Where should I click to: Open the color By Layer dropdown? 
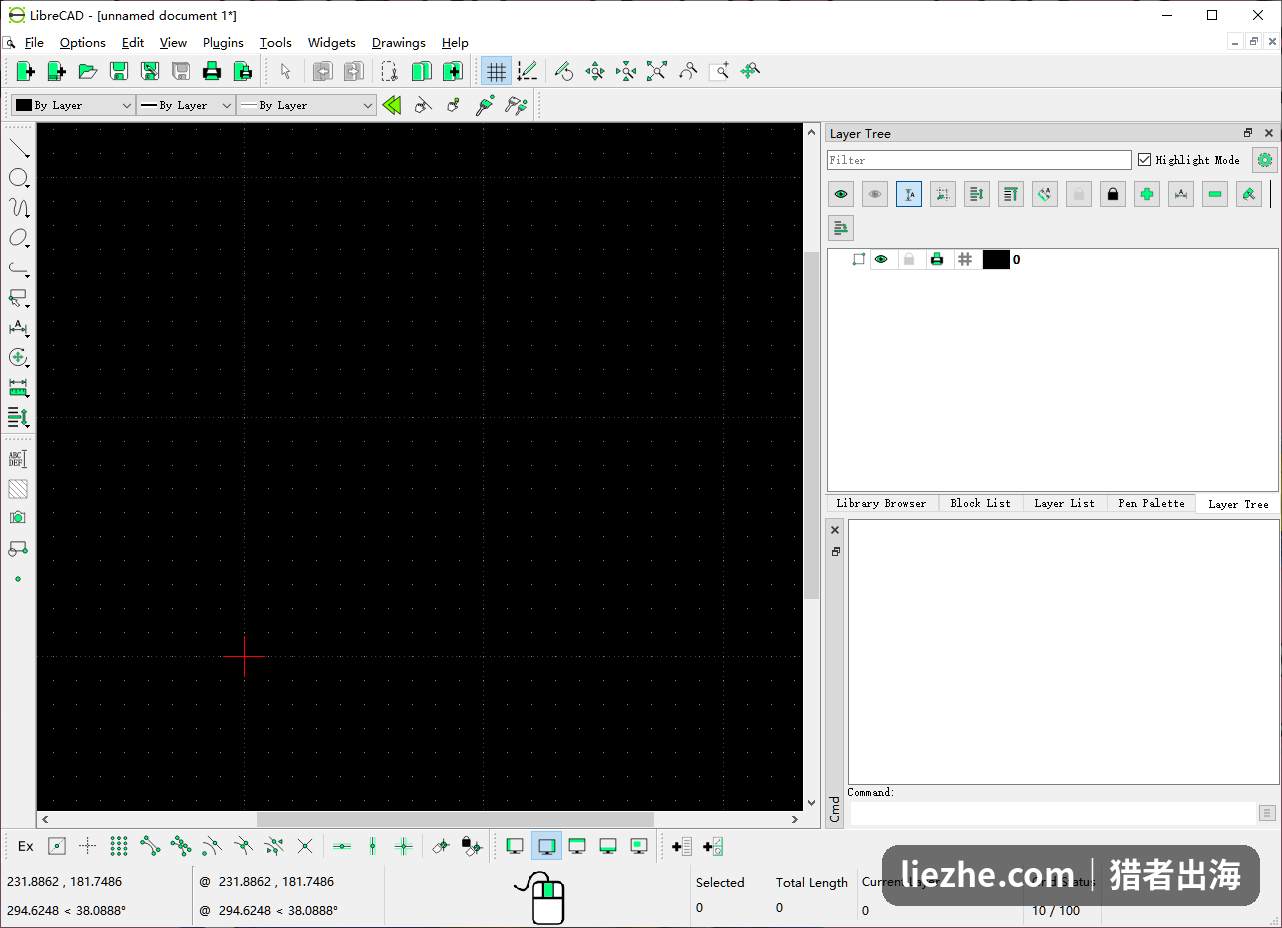coord(73,105)
